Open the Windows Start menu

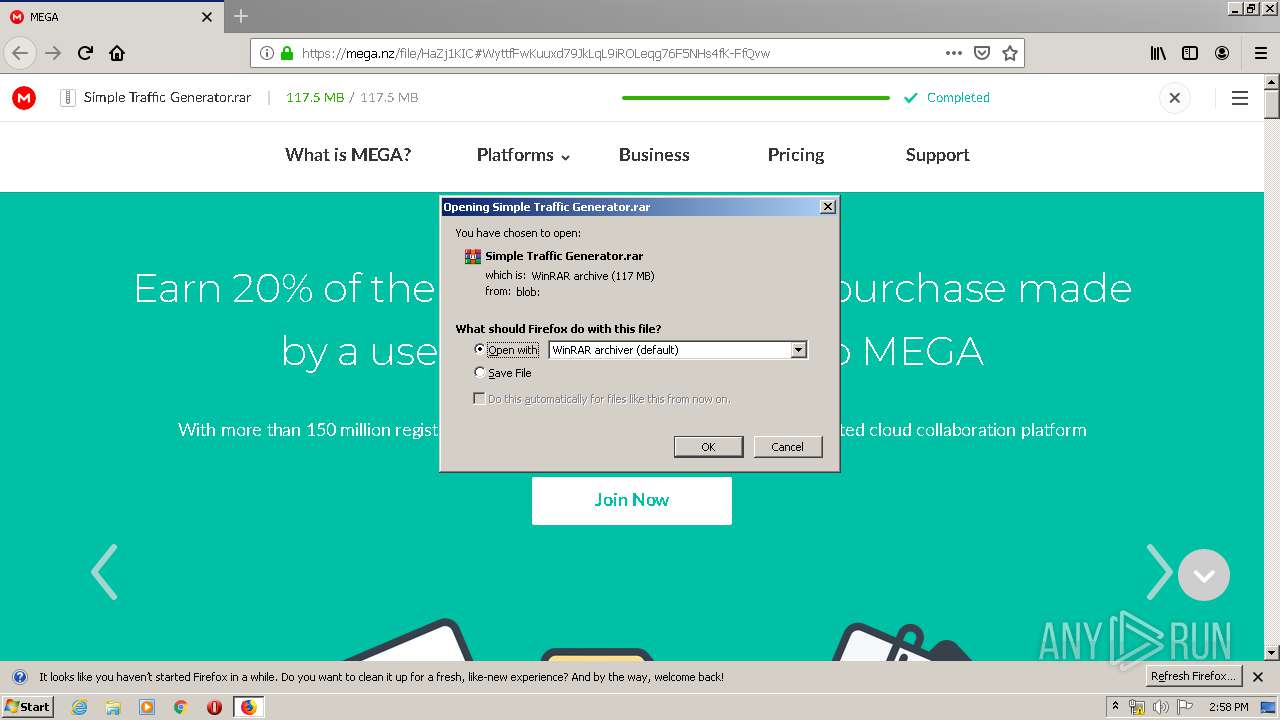[28, 707]
